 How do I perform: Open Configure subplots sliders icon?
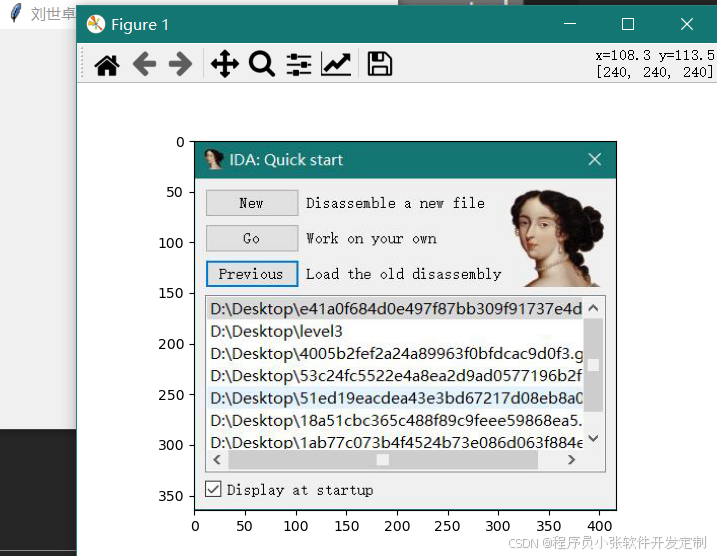(299, 64)
